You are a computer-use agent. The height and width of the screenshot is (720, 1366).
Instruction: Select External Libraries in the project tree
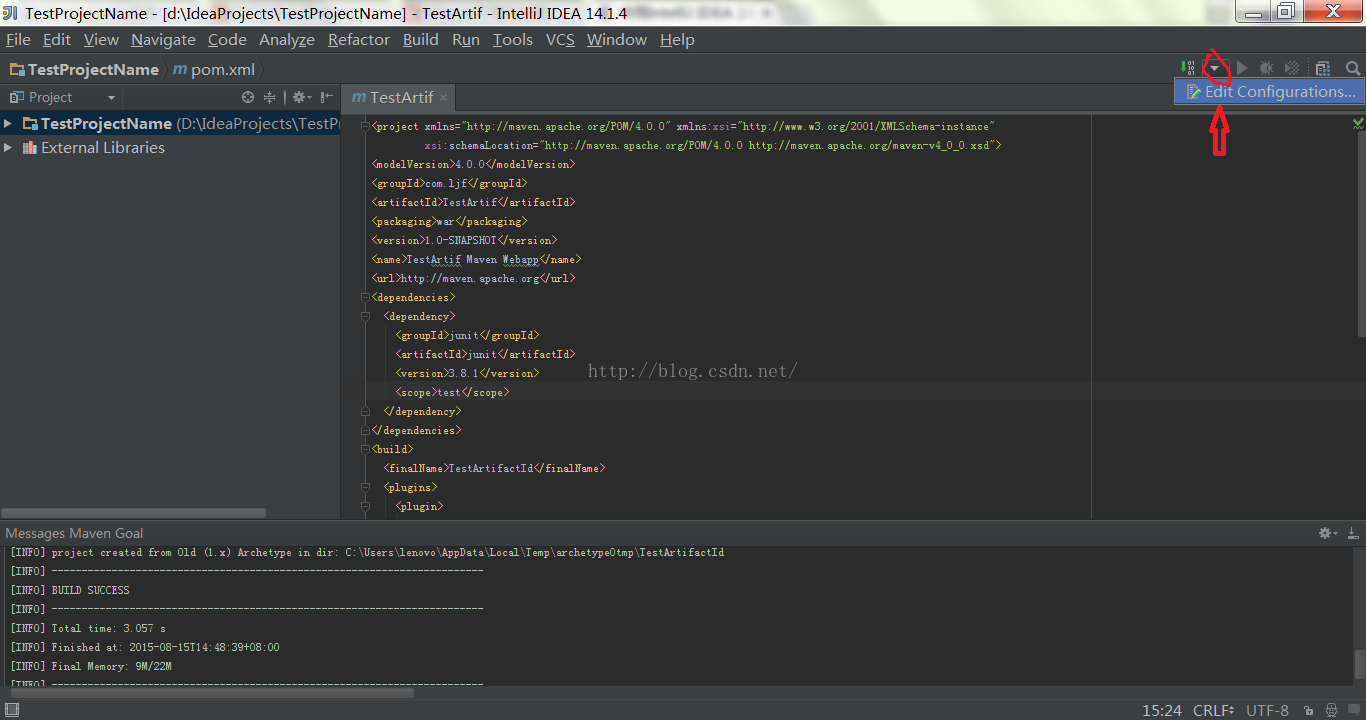pos(93,148)
